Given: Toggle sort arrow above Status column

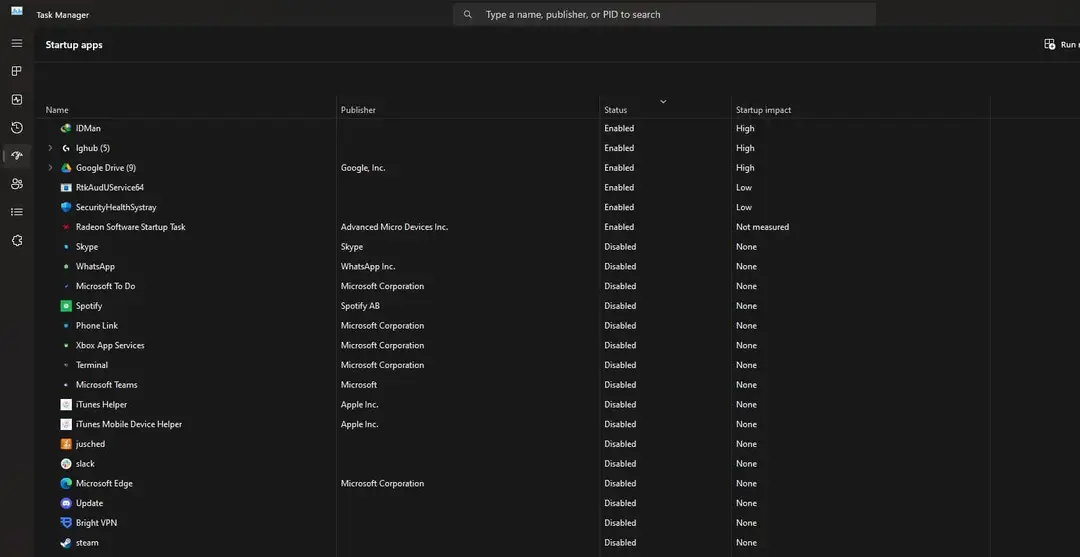Looking at the screenshot, I should [x=663, y=101].
